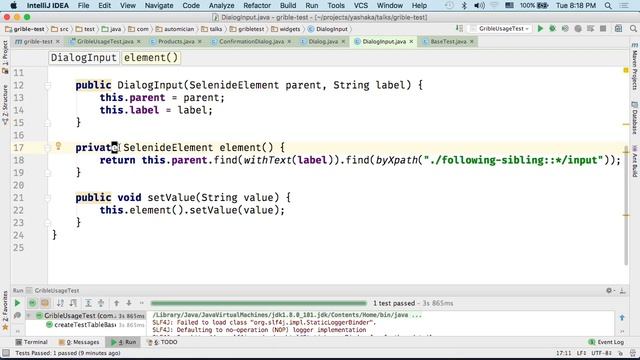Screen dimensions: 640x360
Task: Click the DialogInput class breadcrumb in editor
Action: 84,58
